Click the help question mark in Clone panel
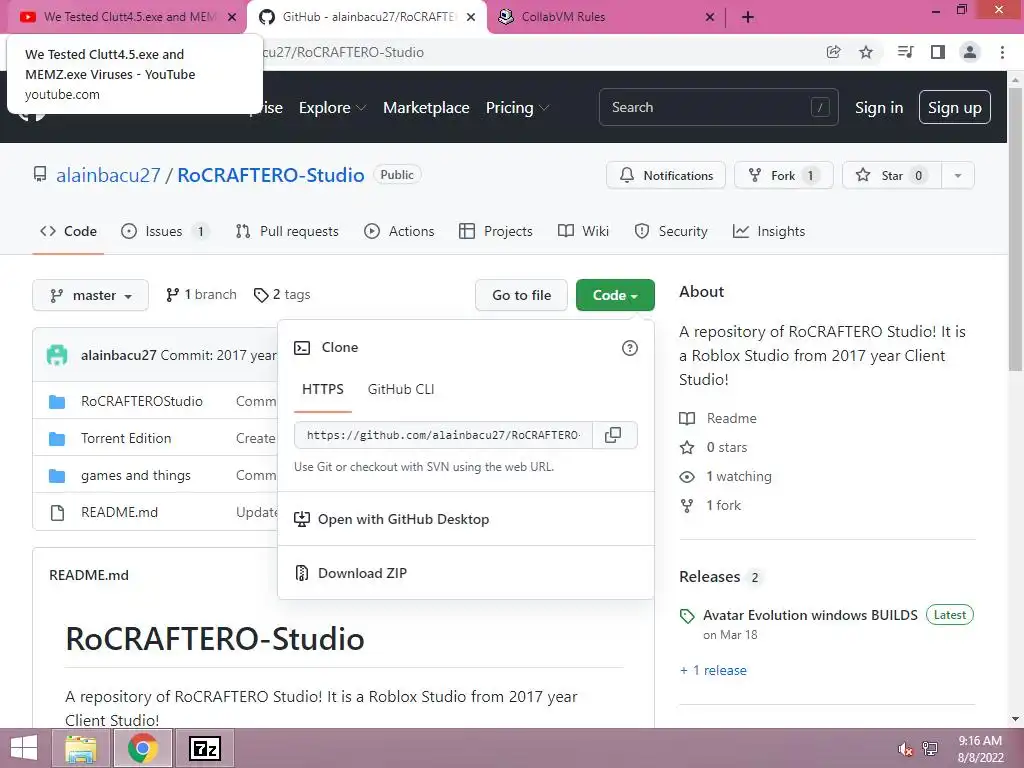Image resolution: width=1024 pixels, height=768 pixels. pyautogui.click(x=630, y=348)
